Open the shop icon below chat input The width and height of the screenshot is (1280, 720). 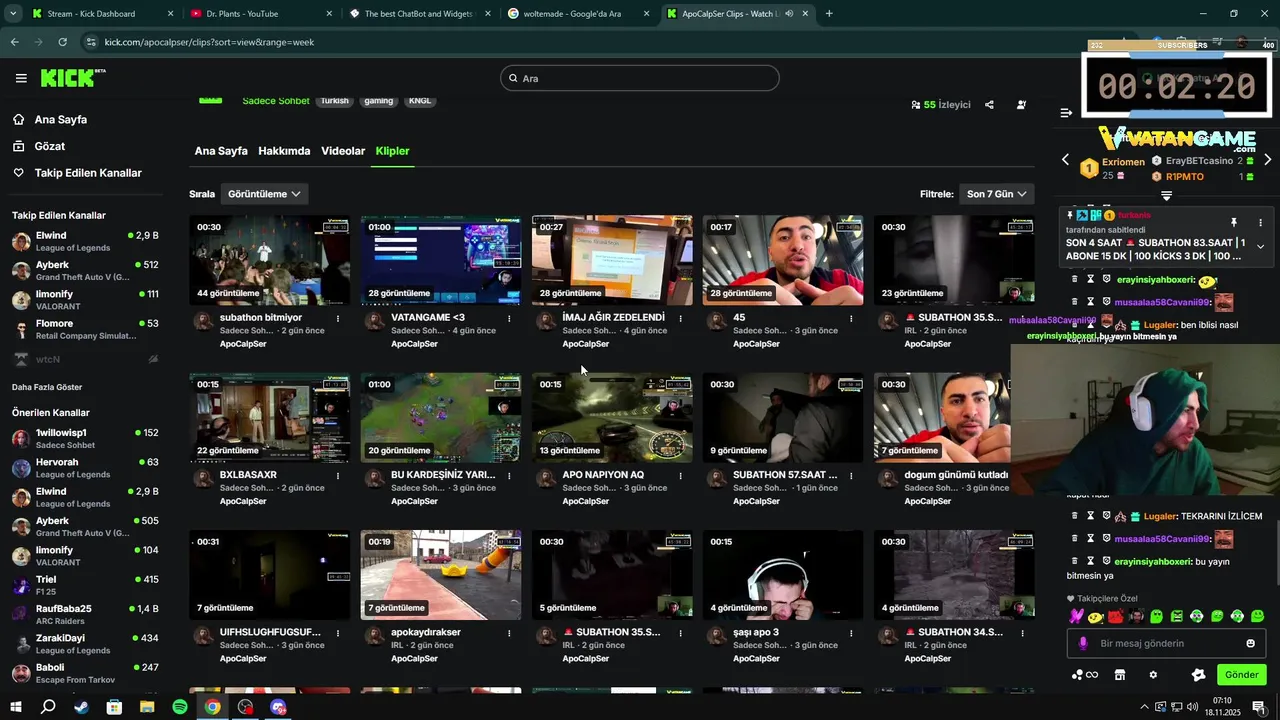coord(1120,675)
